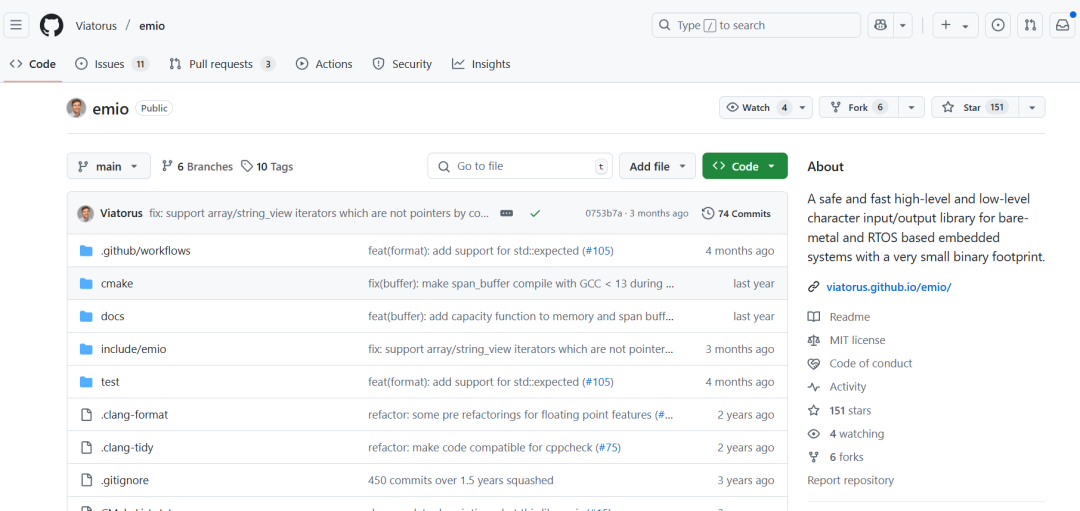
Task: Star the emio repository
Action: [x=975, y=107]
